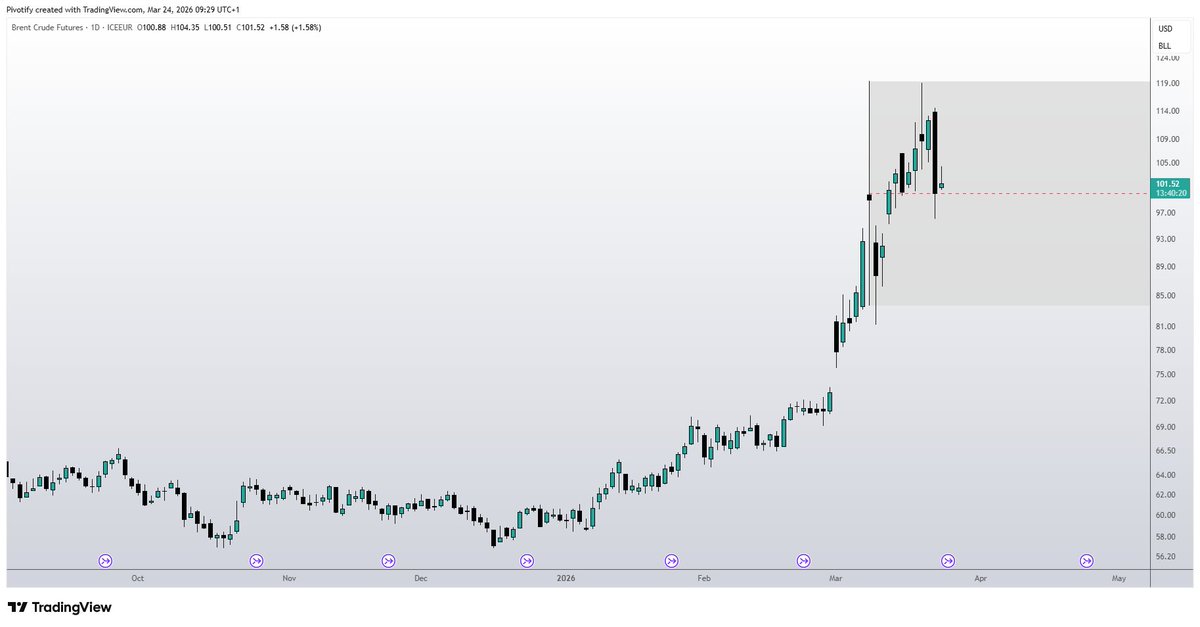Select the event marker icon nearest the Mar label
The image size is (1200, 627).
804,561
